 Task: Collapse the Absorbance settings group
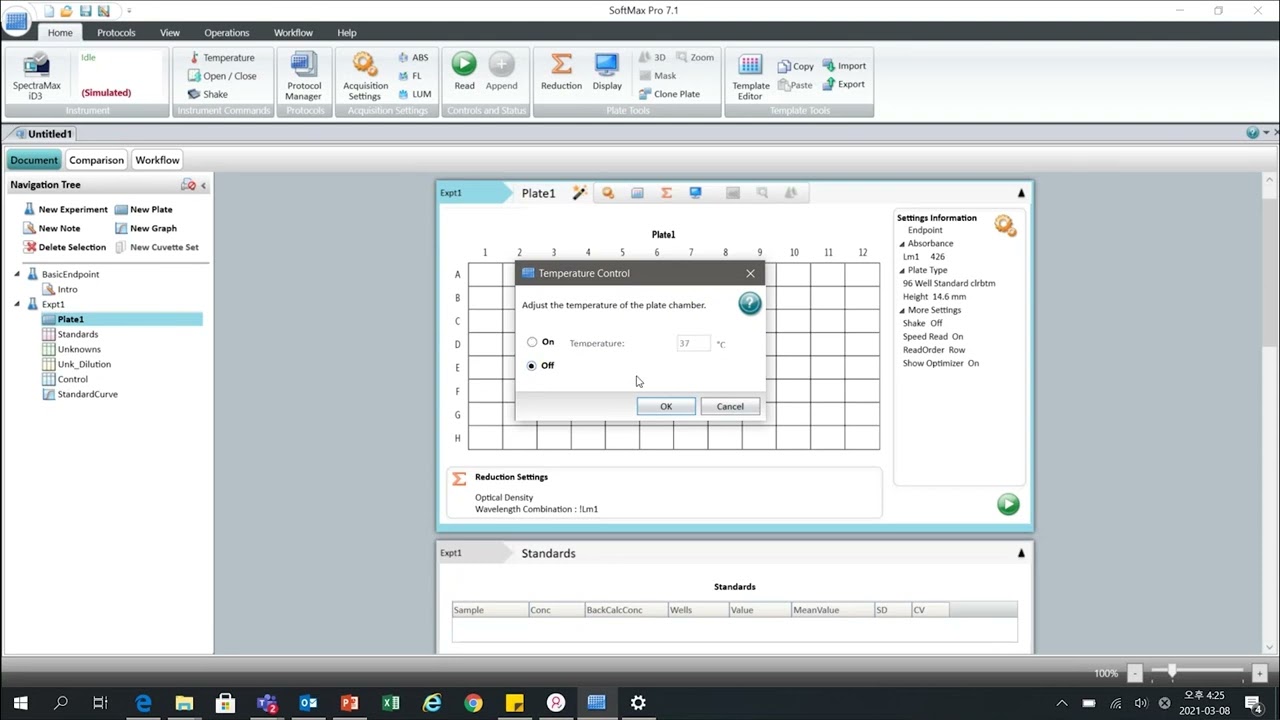coord(902,244)
